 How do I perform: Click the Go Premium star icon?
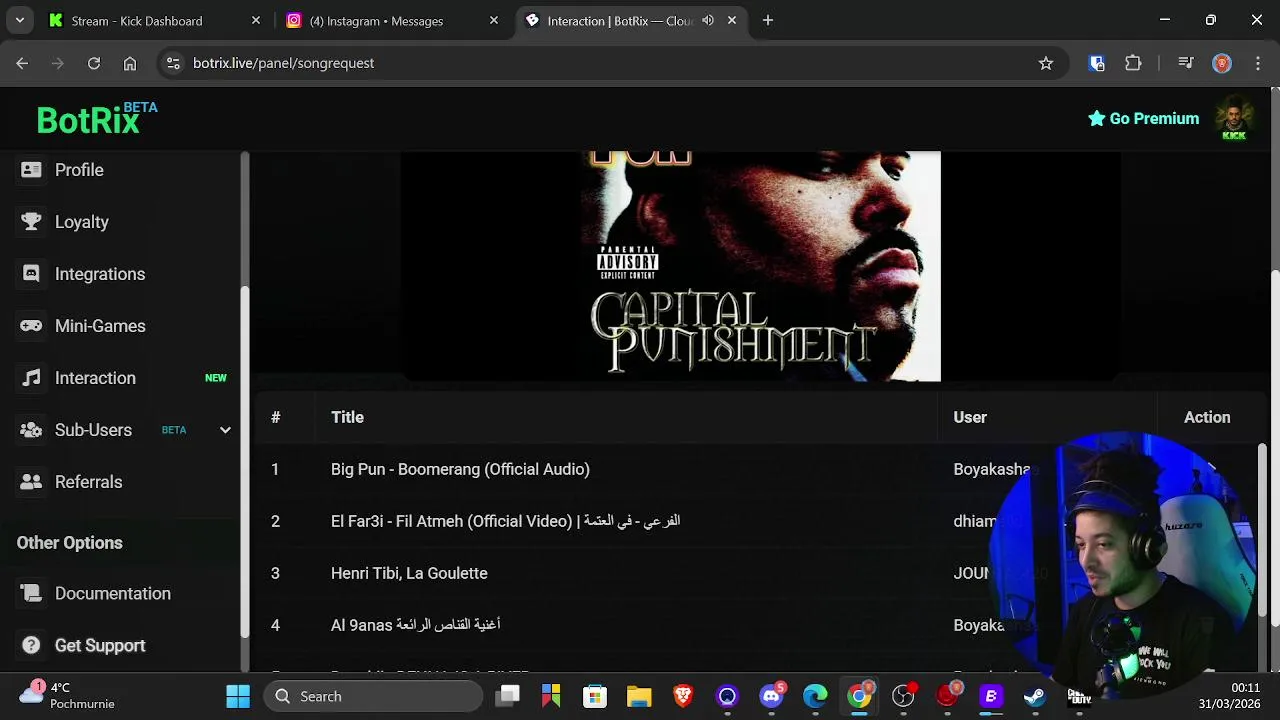tap(1096, 118)
